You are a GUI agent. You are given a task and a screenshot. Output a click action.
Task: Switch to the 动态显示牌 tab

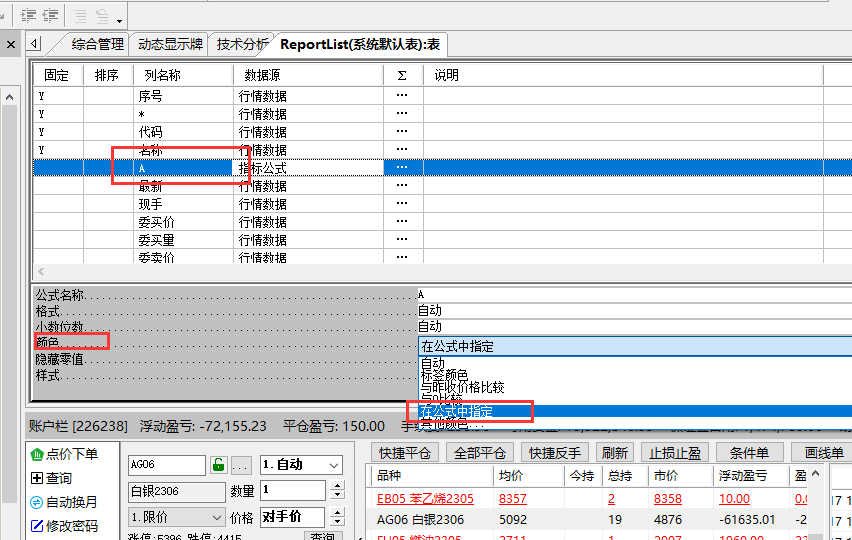170,44
